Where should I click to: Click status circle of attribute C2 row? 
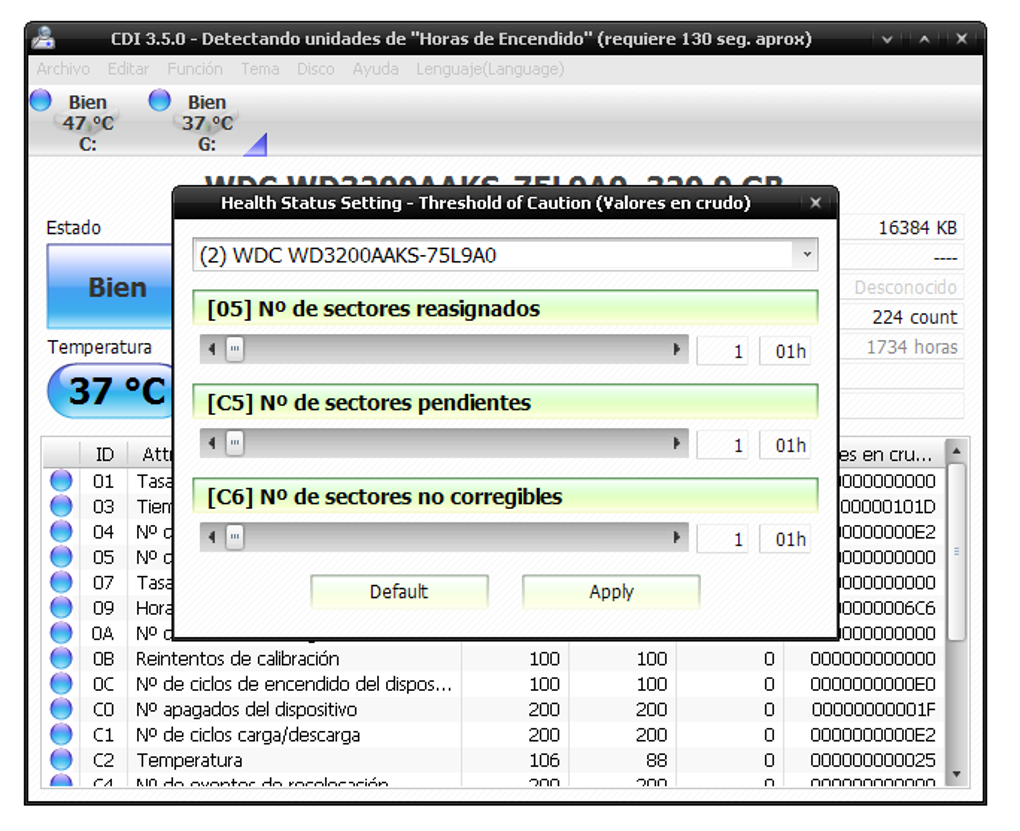[x=61, y=759]
